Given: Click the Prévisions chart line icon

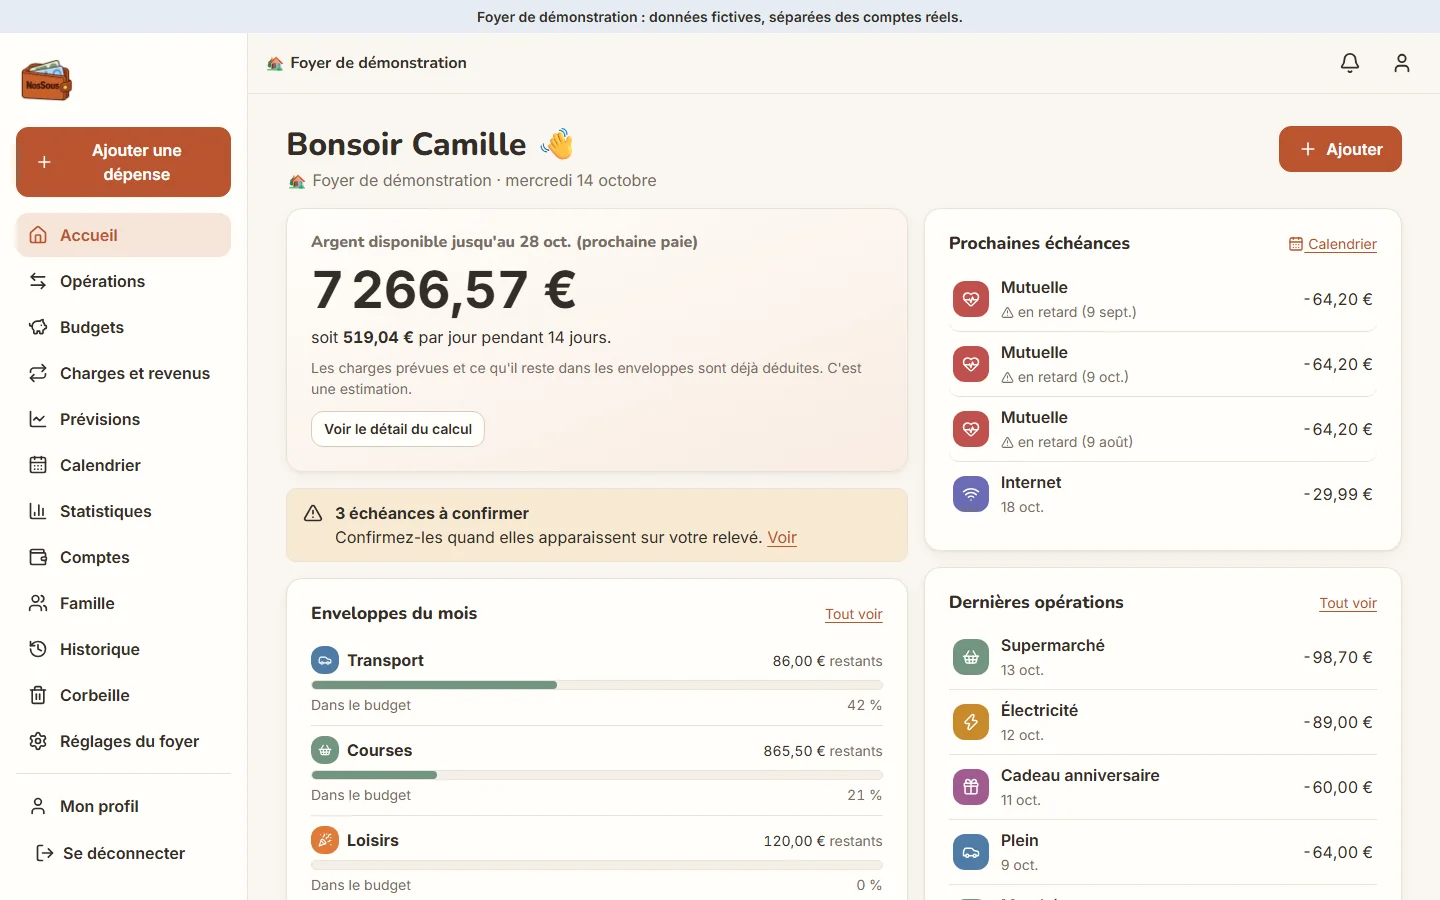Looking at the screenshot, I should (x=38, y=419).
